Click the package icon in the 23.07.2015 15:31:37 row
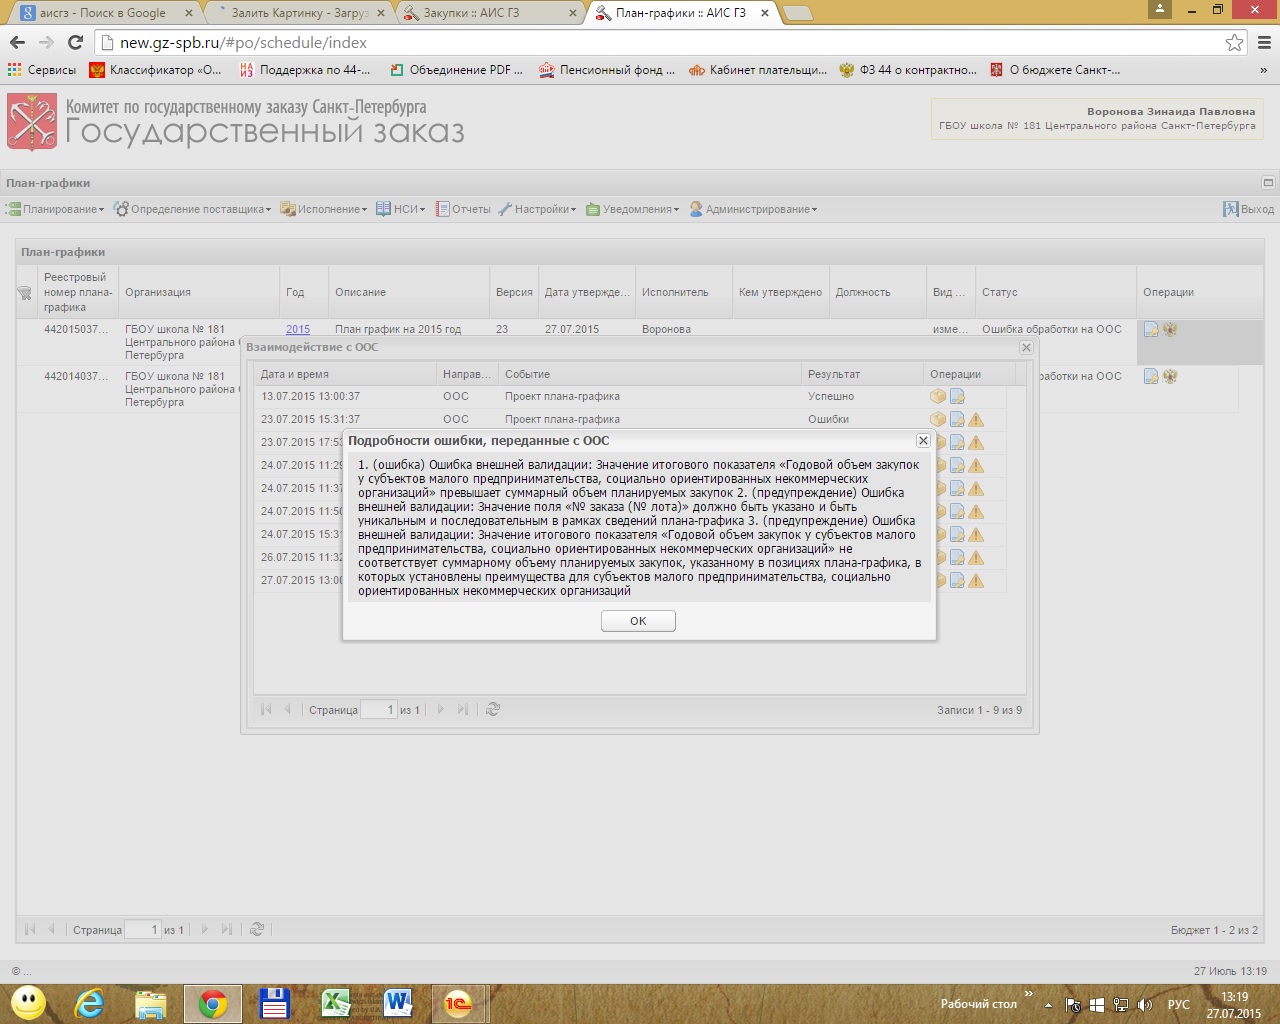 (x=938, y=420)
